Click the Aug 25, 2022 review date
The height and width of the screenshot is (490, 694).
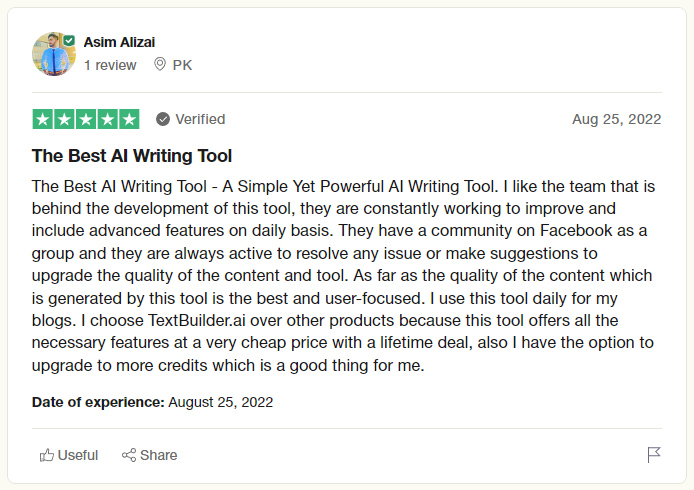click(617, 119)
